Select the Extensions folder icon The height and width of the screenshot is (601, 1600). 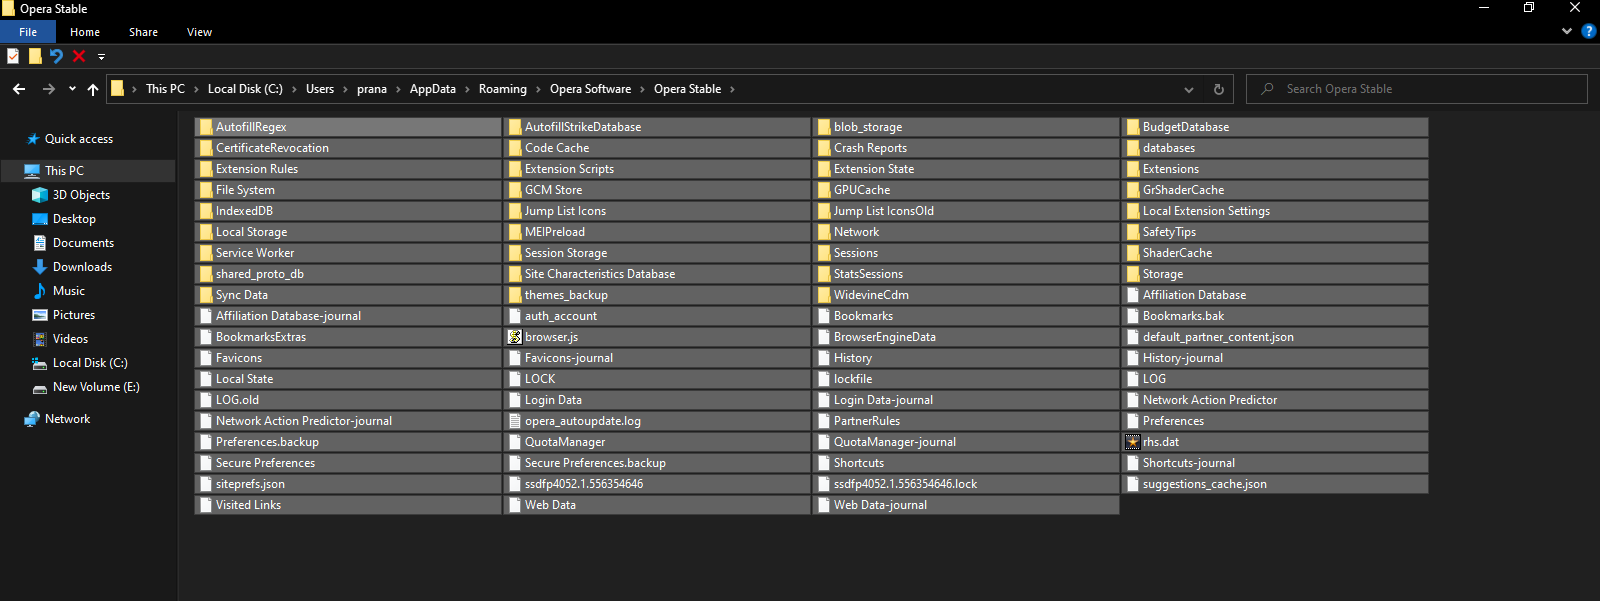coord(1133,169)
